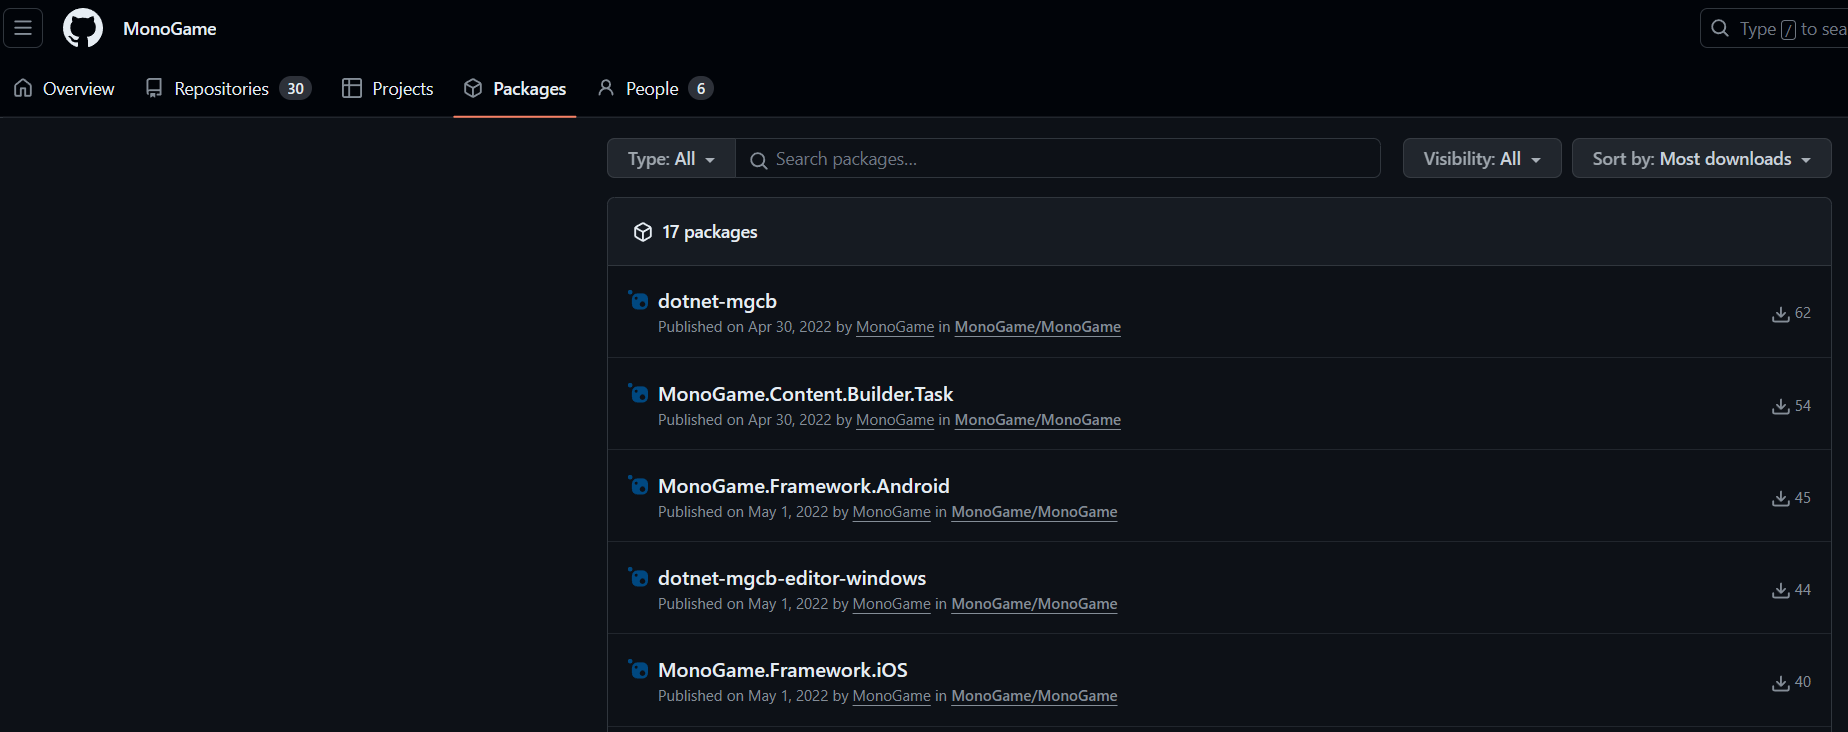Screen dimensions: 1848x732
Task: Click the People person icon
Action: (606, 88)
